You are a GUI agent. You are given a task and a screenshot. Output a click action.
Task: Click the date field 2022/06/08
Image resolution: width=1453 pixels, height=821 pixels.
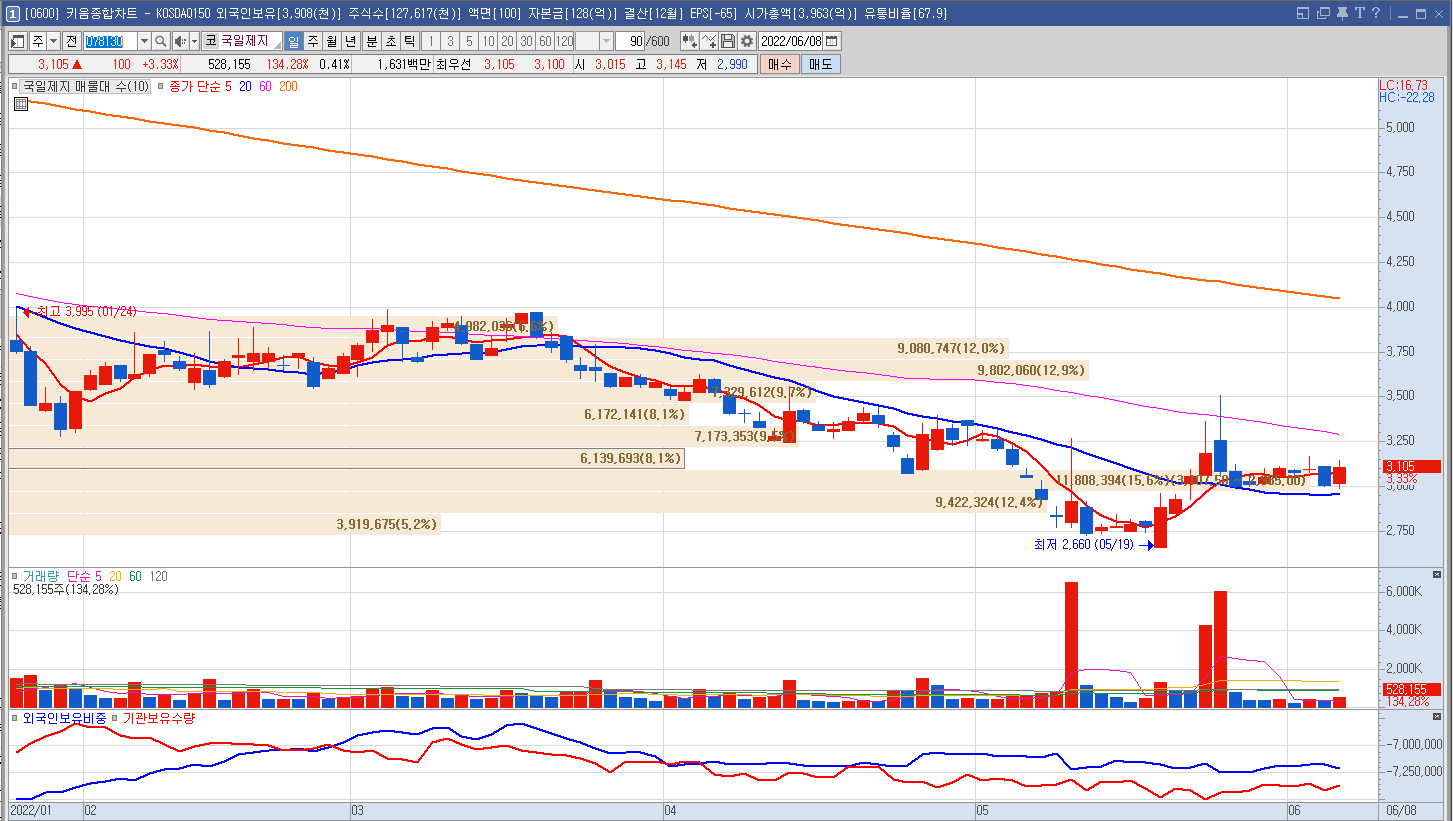coord(791,41)
